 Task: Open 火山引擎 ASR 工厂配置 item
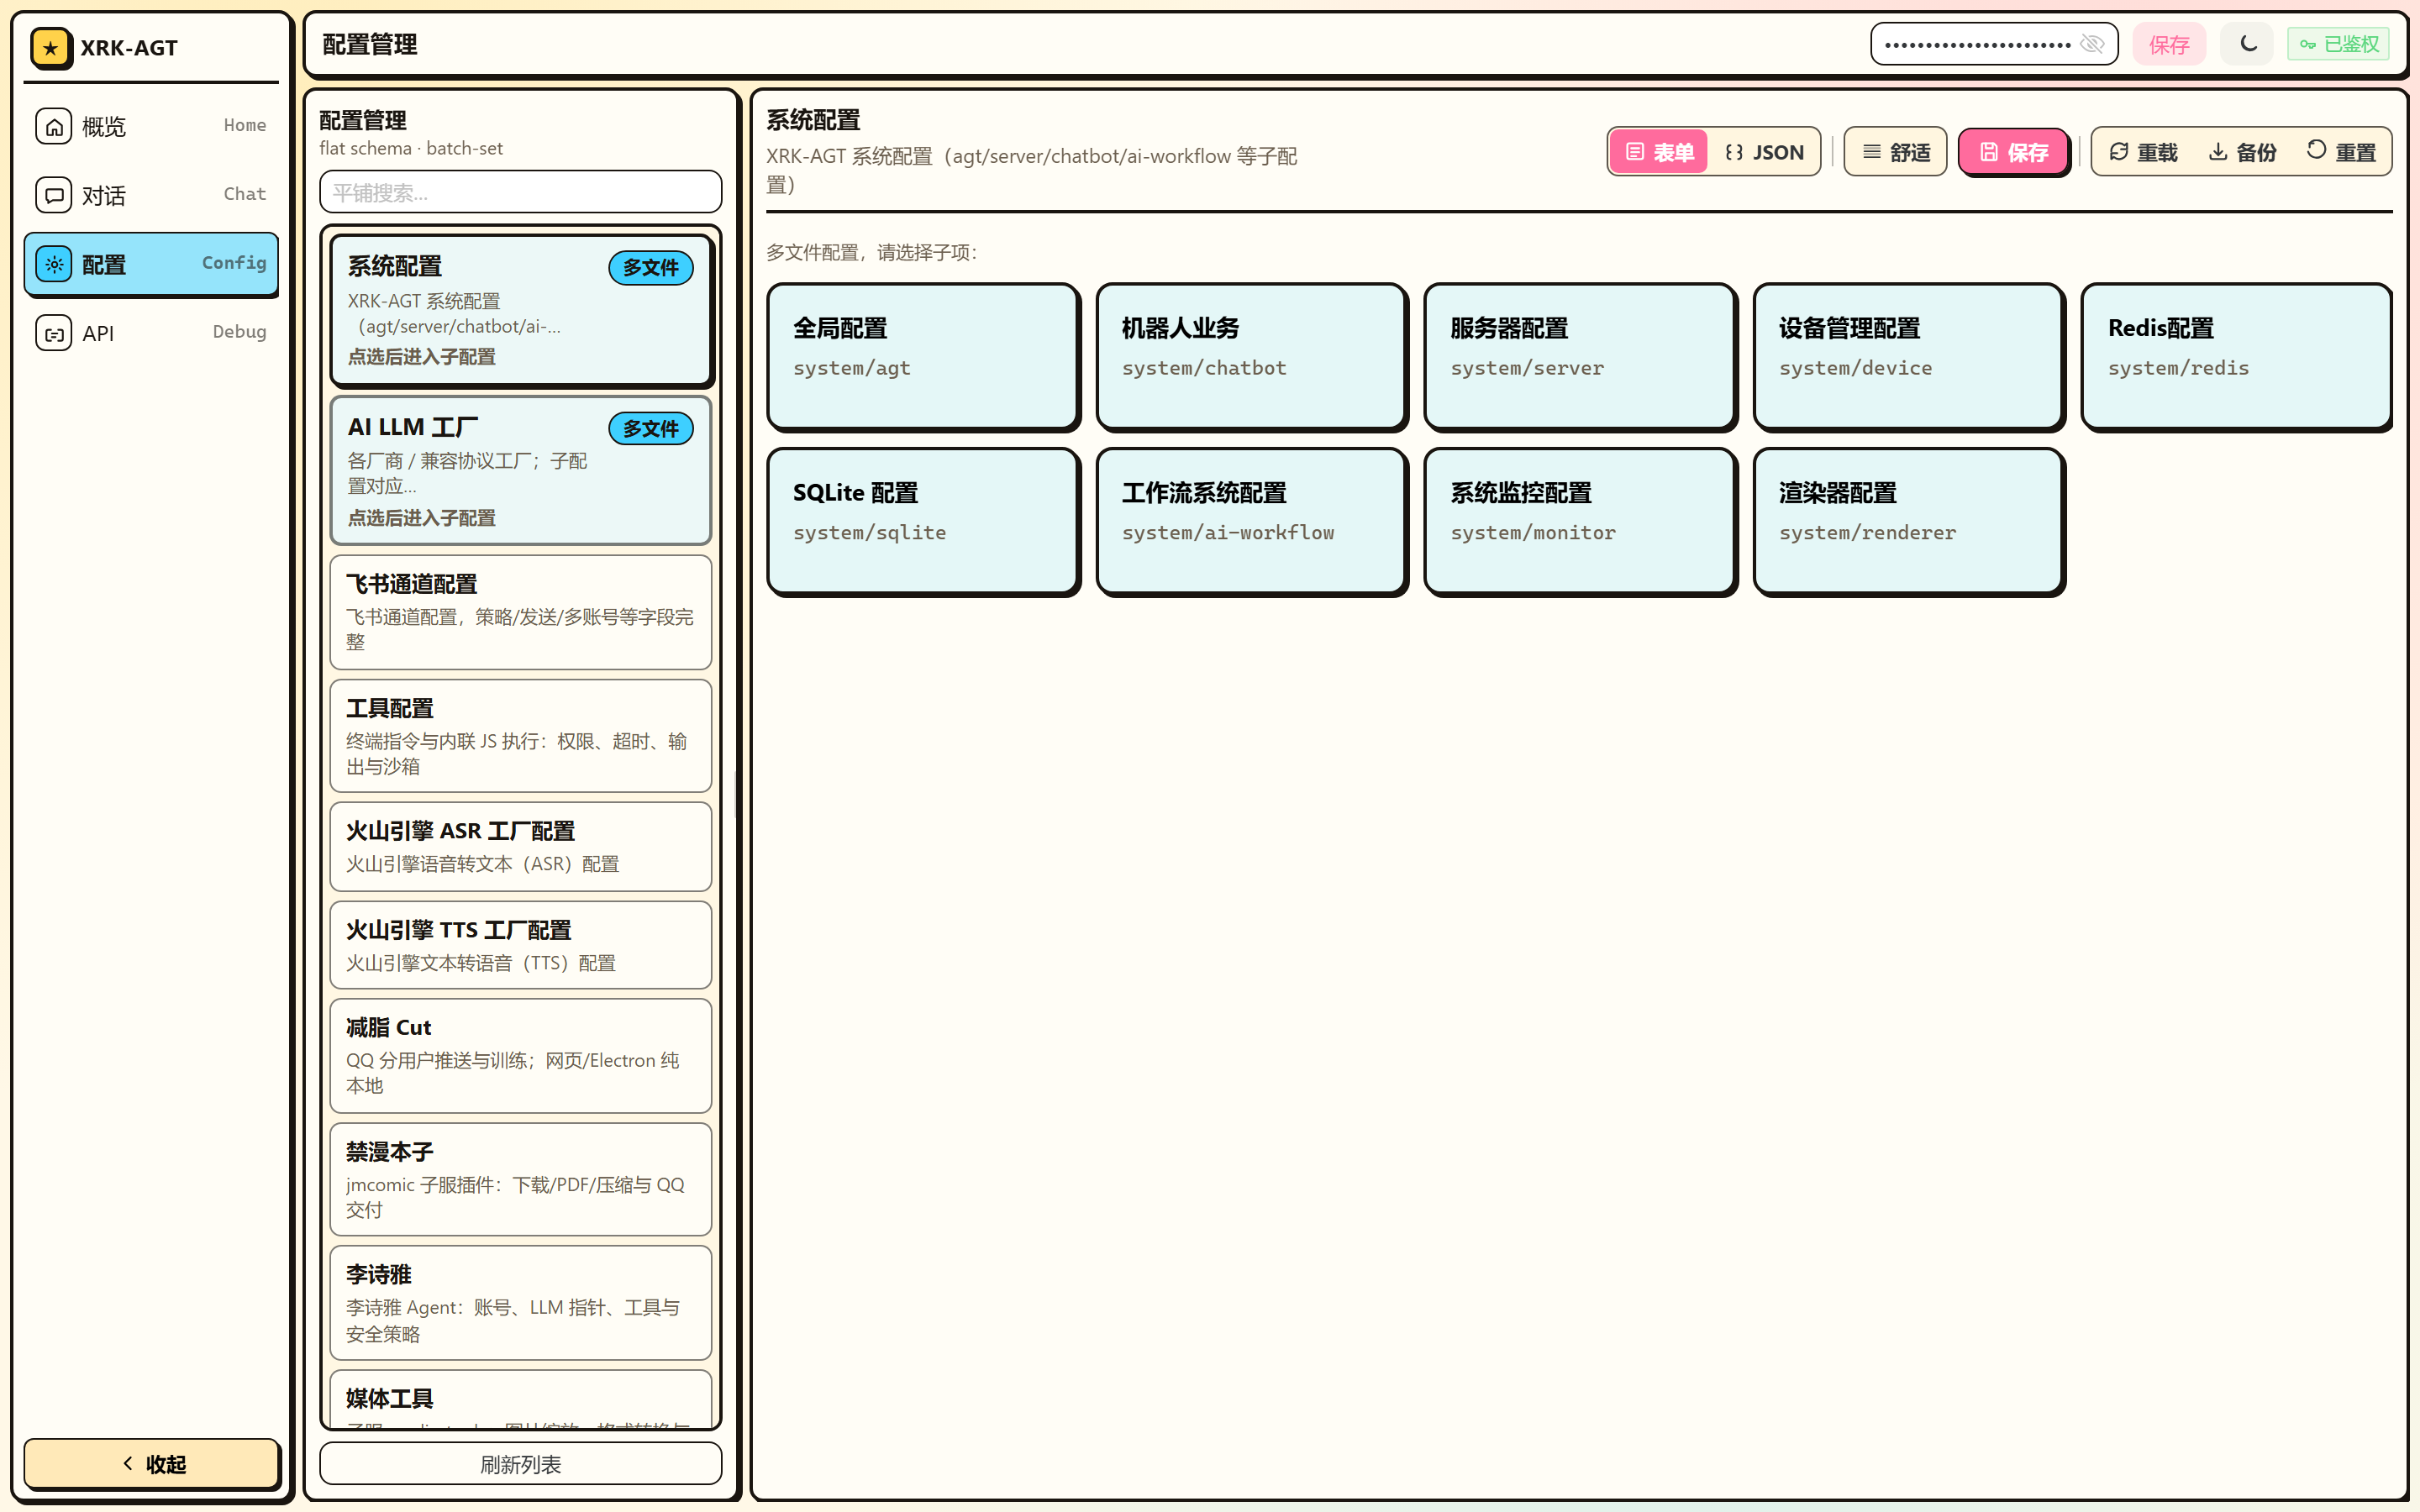click(x=520, y=846)
